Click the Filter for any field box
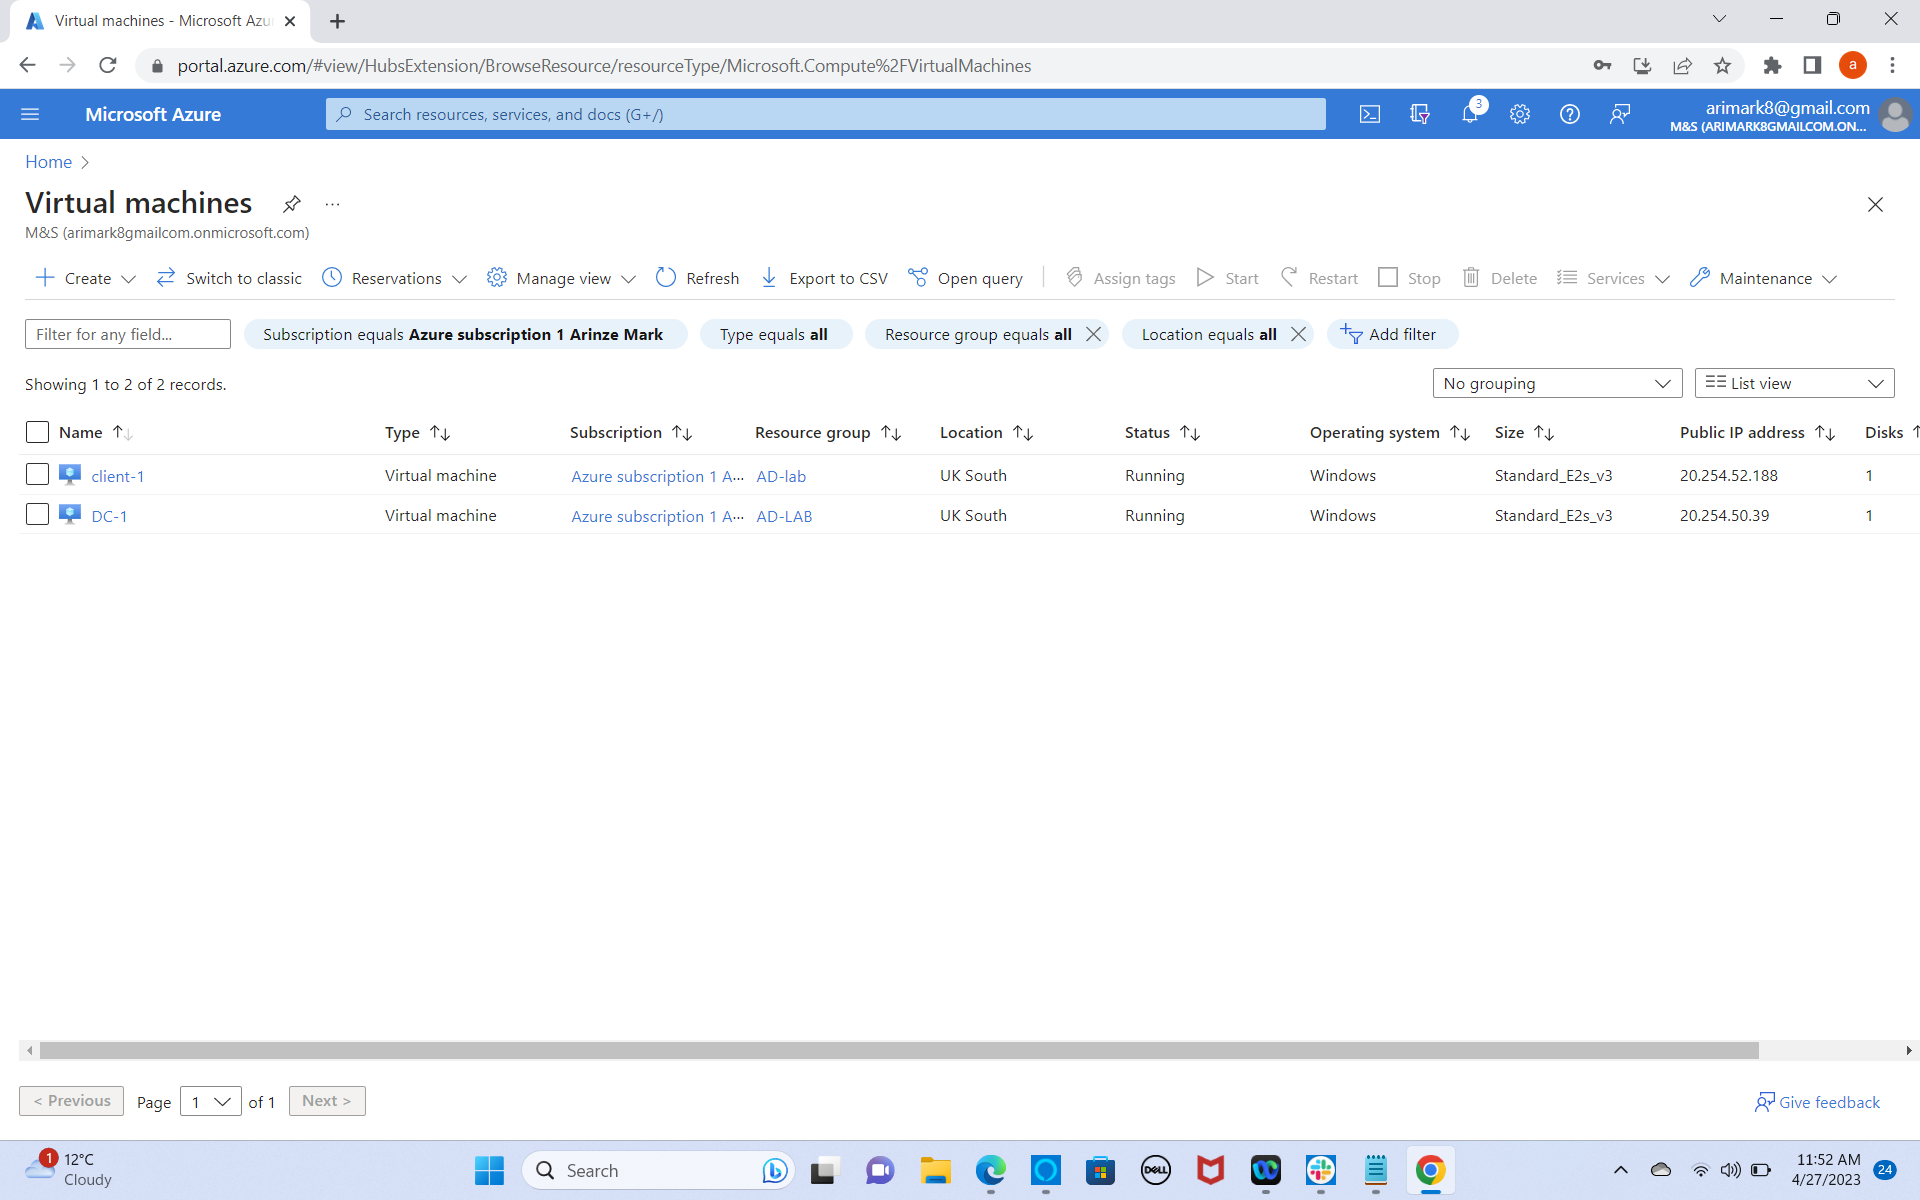The width and height of the screenshot is (1920, 1200). coord(128,334)
